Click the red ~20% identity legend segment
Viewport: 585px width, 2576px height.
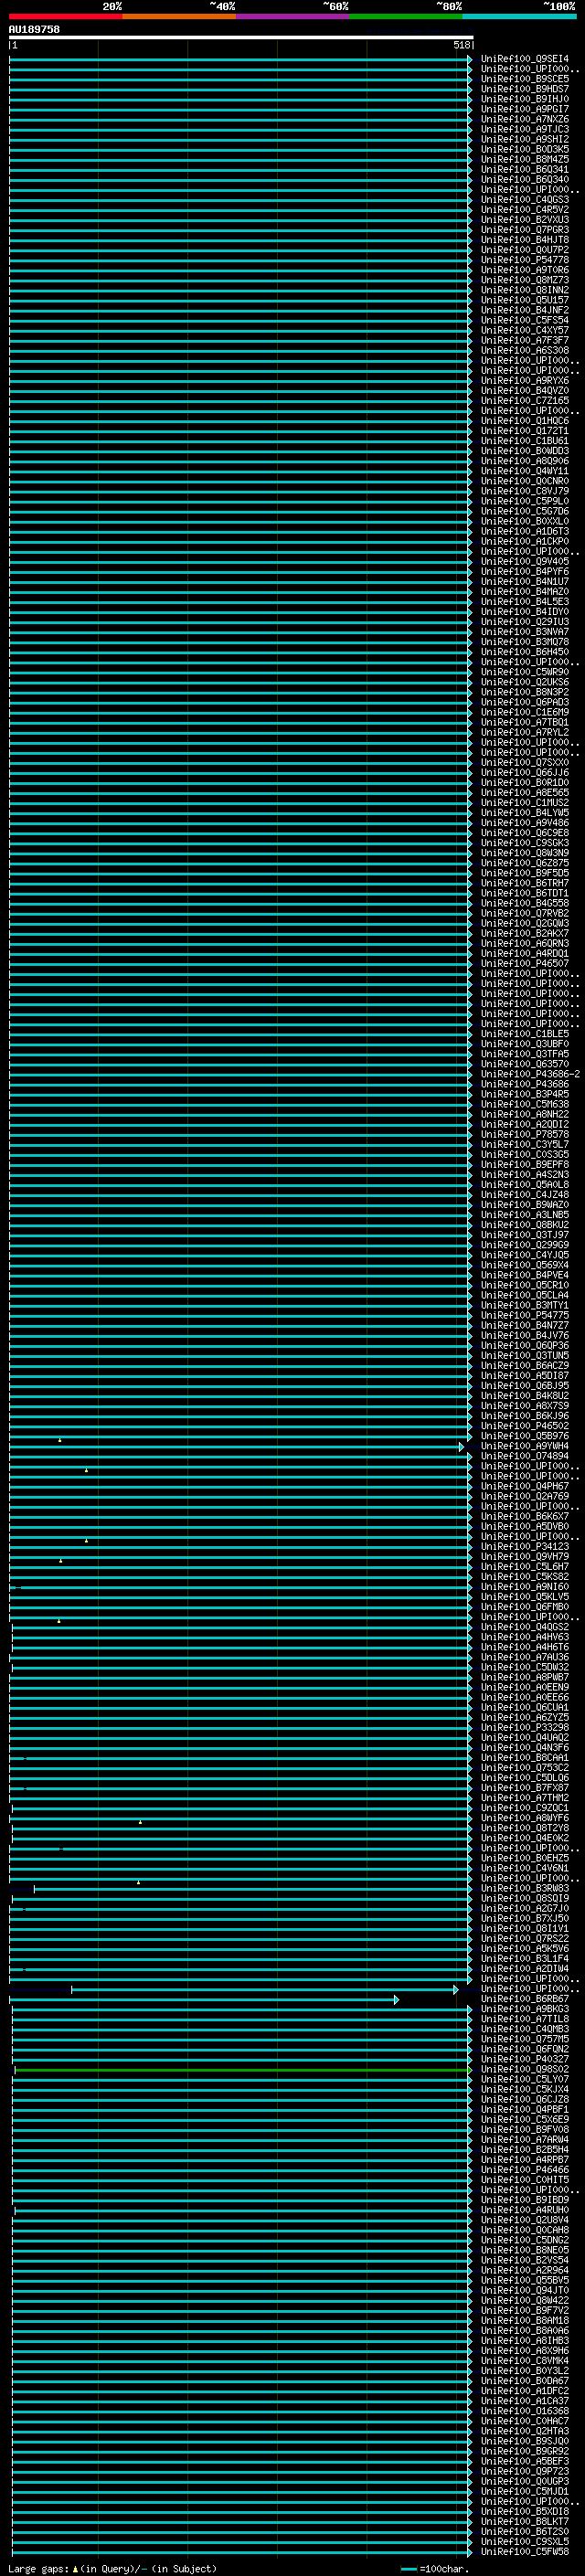click(x=66, y=16)
